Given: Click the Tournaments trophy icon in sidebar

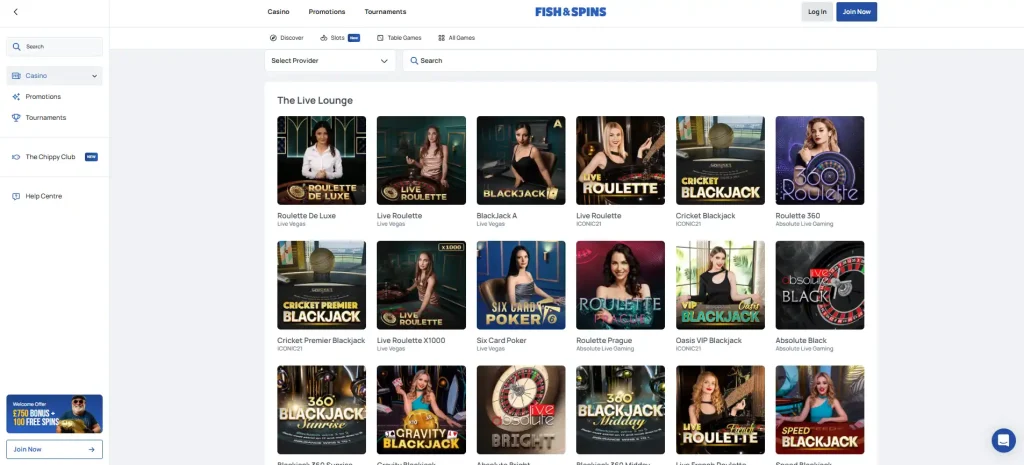Looking at the screenshot, I should [16, 118].
